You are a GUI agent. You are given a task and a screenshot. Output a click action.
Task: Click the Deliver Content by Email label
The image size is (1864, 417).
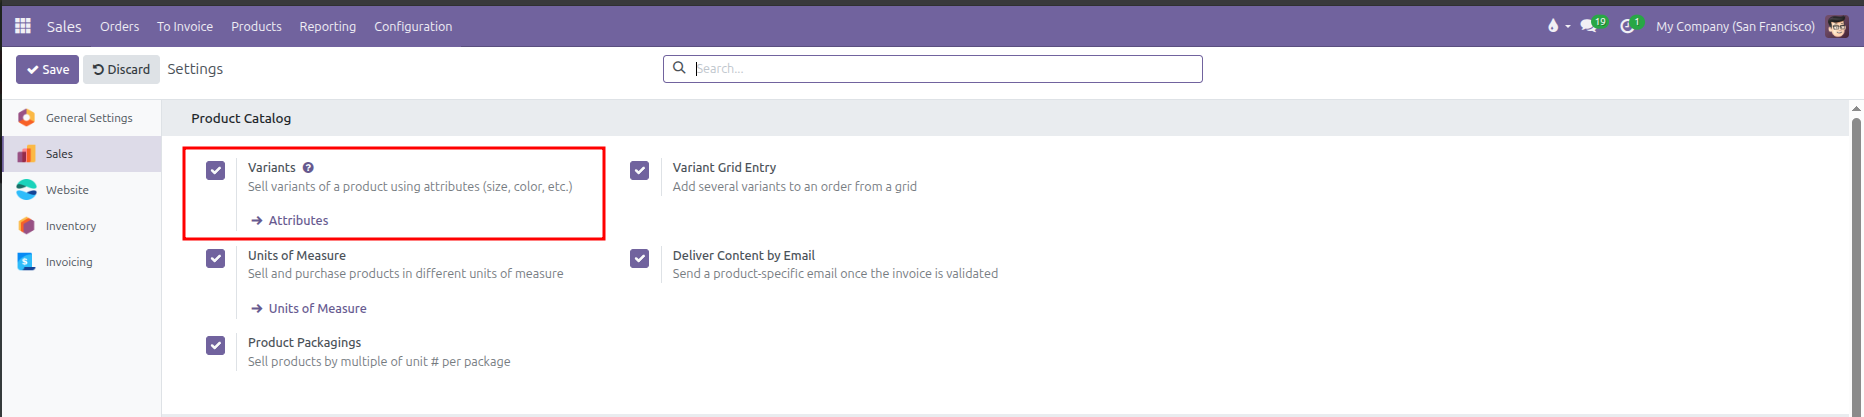tap(744, 256)
